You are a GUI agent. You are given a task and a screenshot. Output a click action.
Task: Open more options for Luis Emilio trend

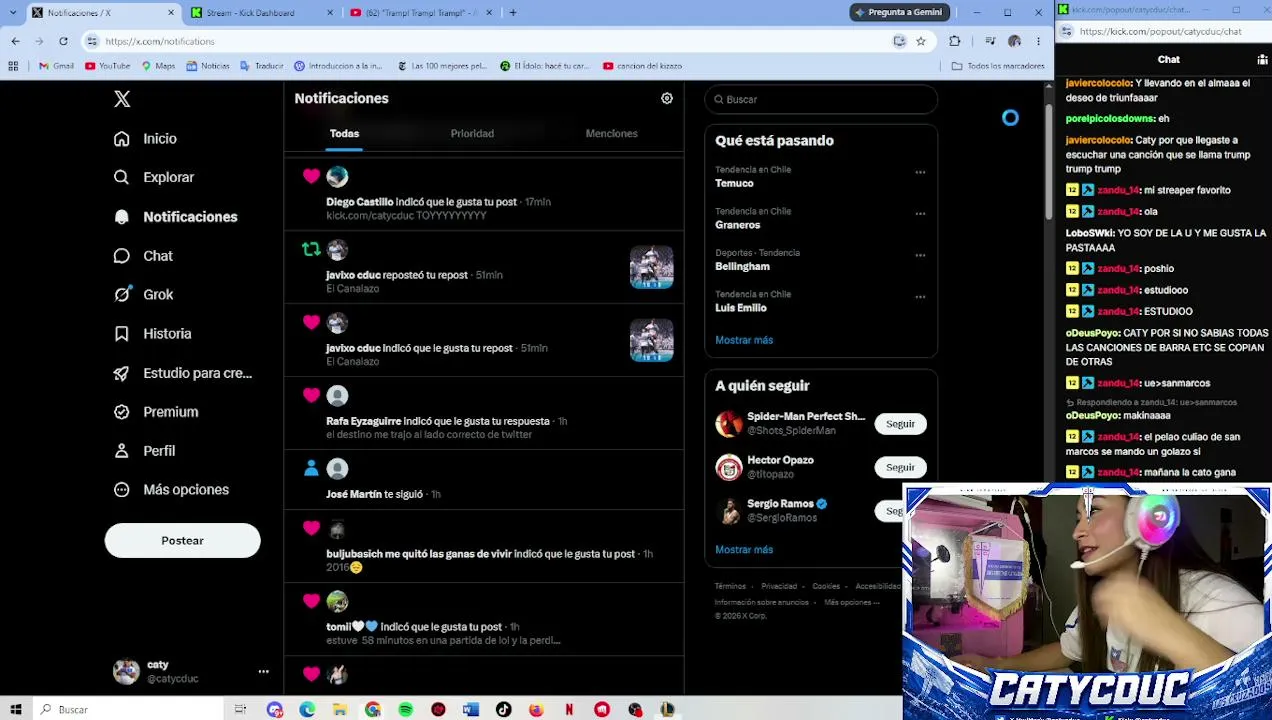tap(920, 297)
